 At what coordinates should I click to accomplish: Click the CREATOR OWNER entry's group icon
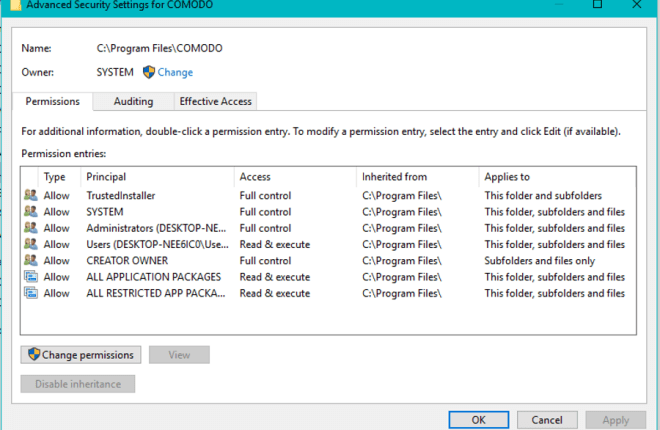click(x=31, y=260)
